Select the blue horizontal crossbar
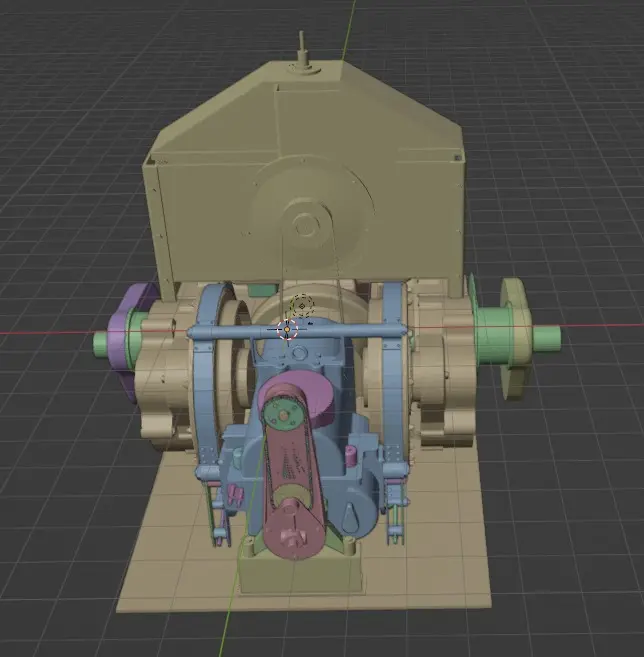This screenshot has height=657, width=644. click(x=297, y=332)
